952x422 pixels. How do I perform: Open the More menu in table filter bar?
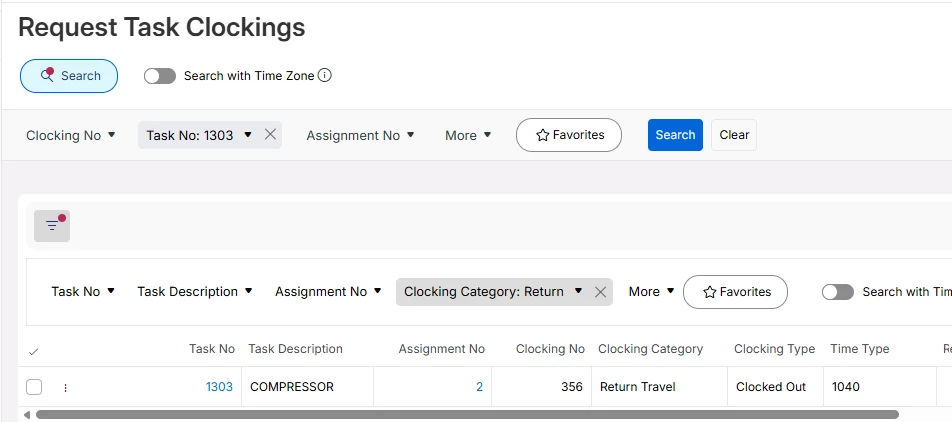pos(650,292)
